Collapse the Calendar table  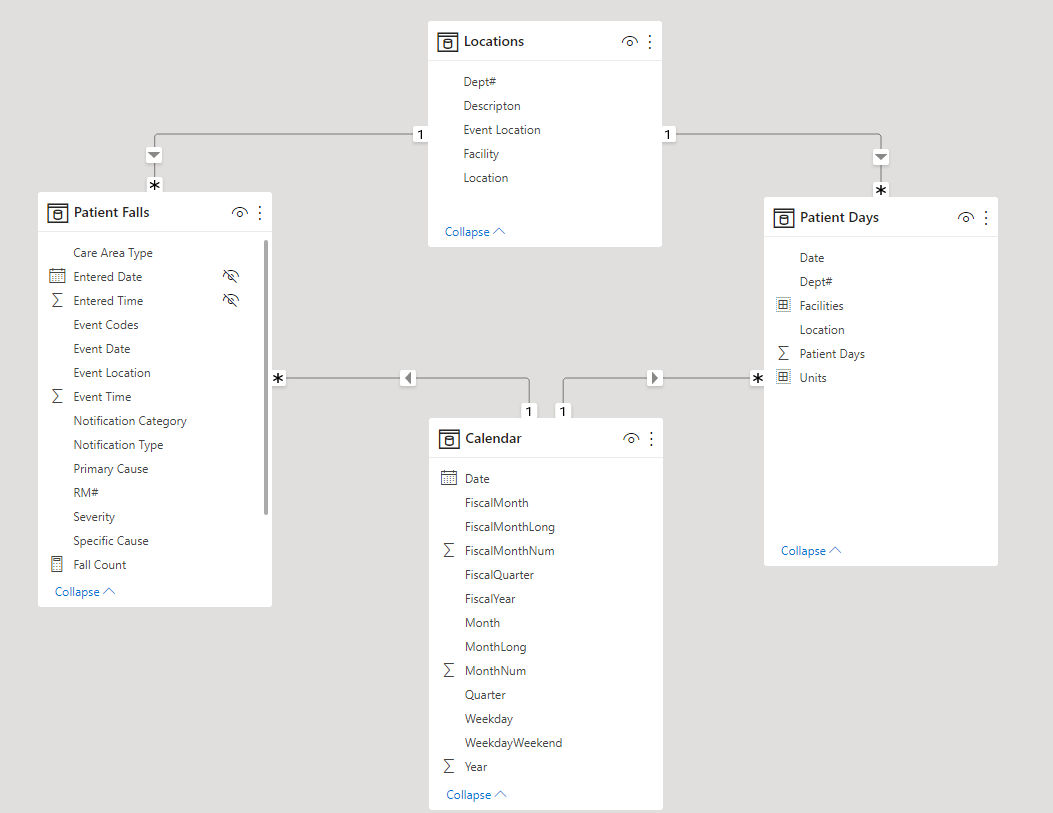point(476,794)
